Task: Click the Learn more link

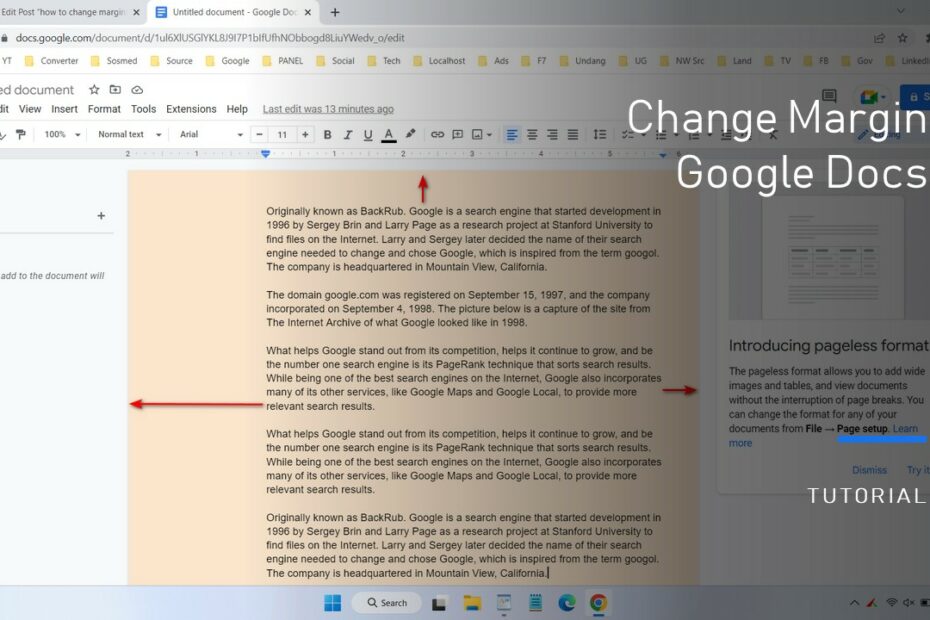Action: click(x=823, y=435)
